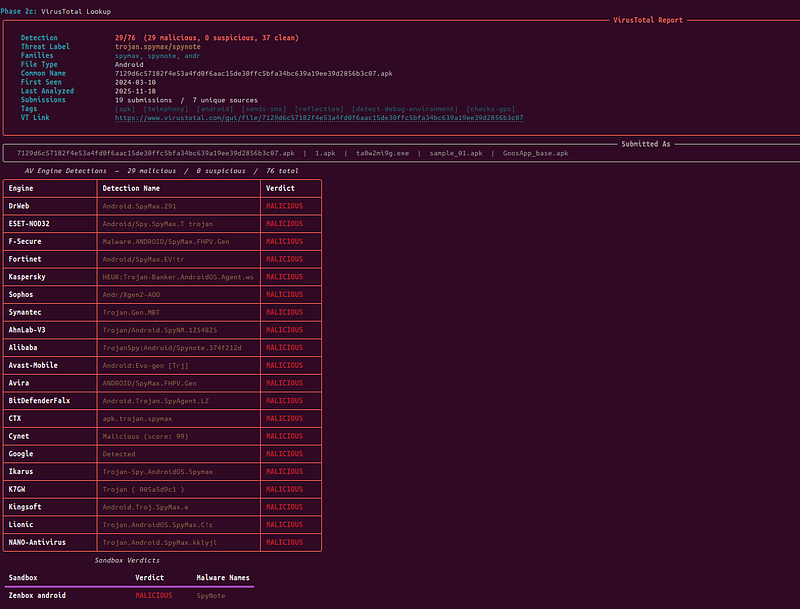Screen dimensions: 800x609
Task: Click the [checks-gps] tag
Action: click(x=490, y=109)
